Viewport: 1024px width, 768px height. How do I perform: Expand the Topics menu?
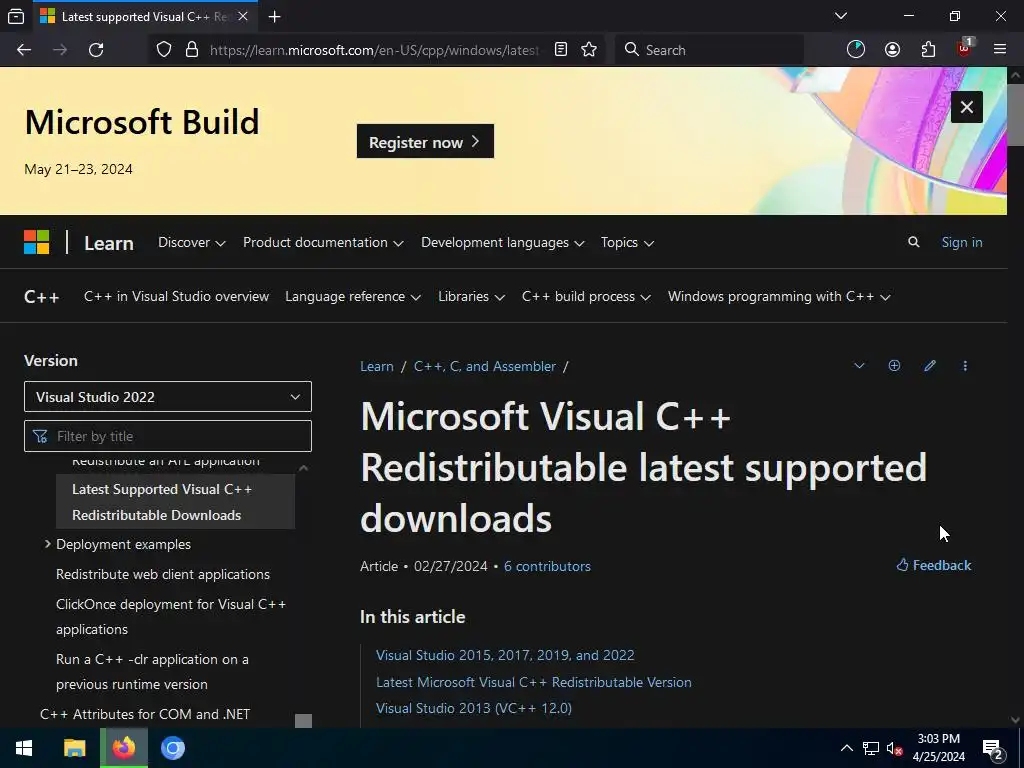(627, 242)
